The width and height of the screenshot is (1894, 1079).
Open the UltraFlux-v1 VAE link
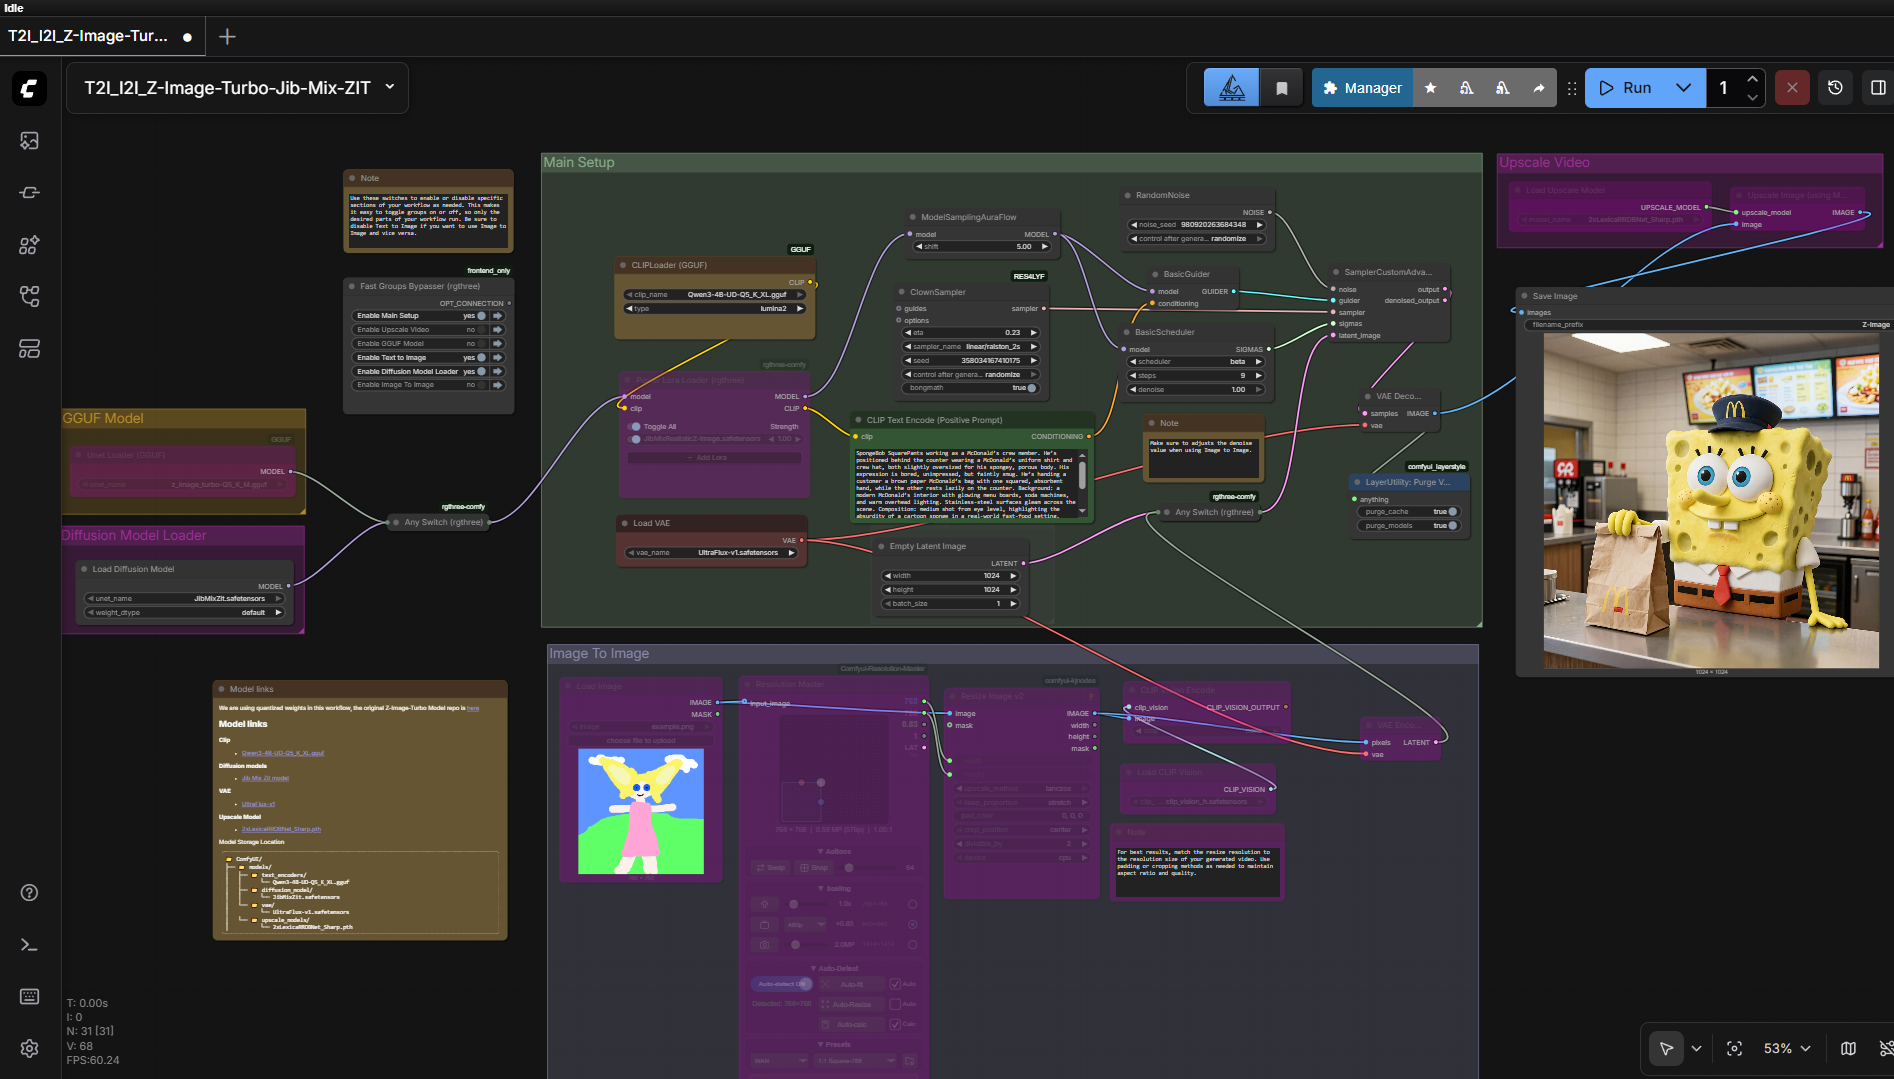pos(258,804)
